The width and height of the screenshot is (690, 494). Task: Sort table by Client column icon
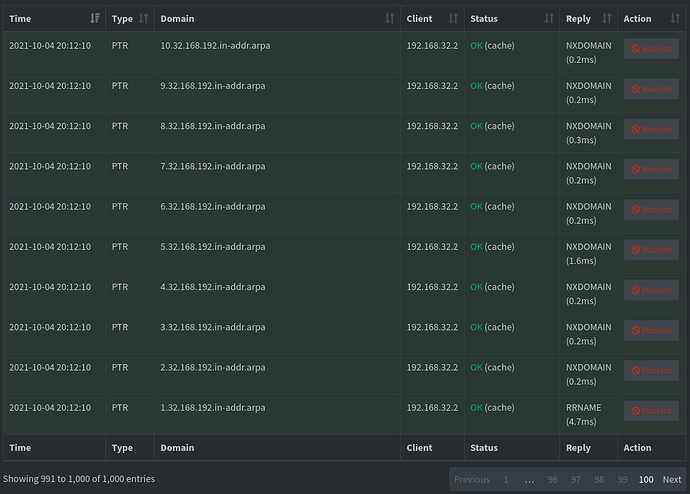pos(453,19)
